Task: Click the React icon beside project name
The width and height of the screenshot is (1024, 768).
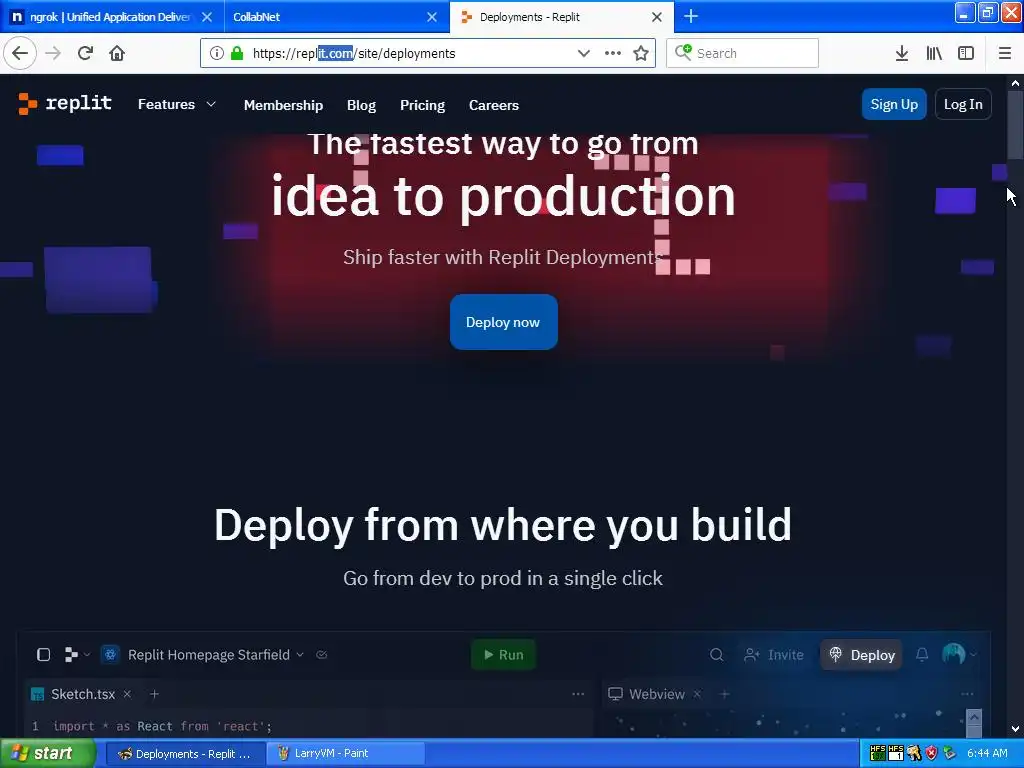Action: pos(110,654)
